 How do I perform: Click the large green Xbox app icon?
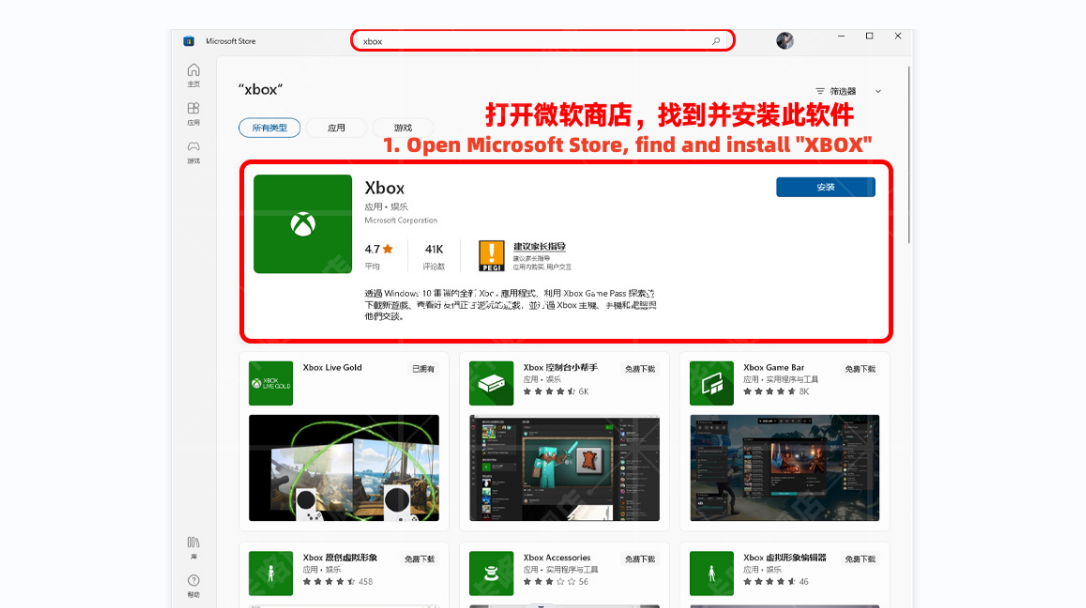coord(303,224)
